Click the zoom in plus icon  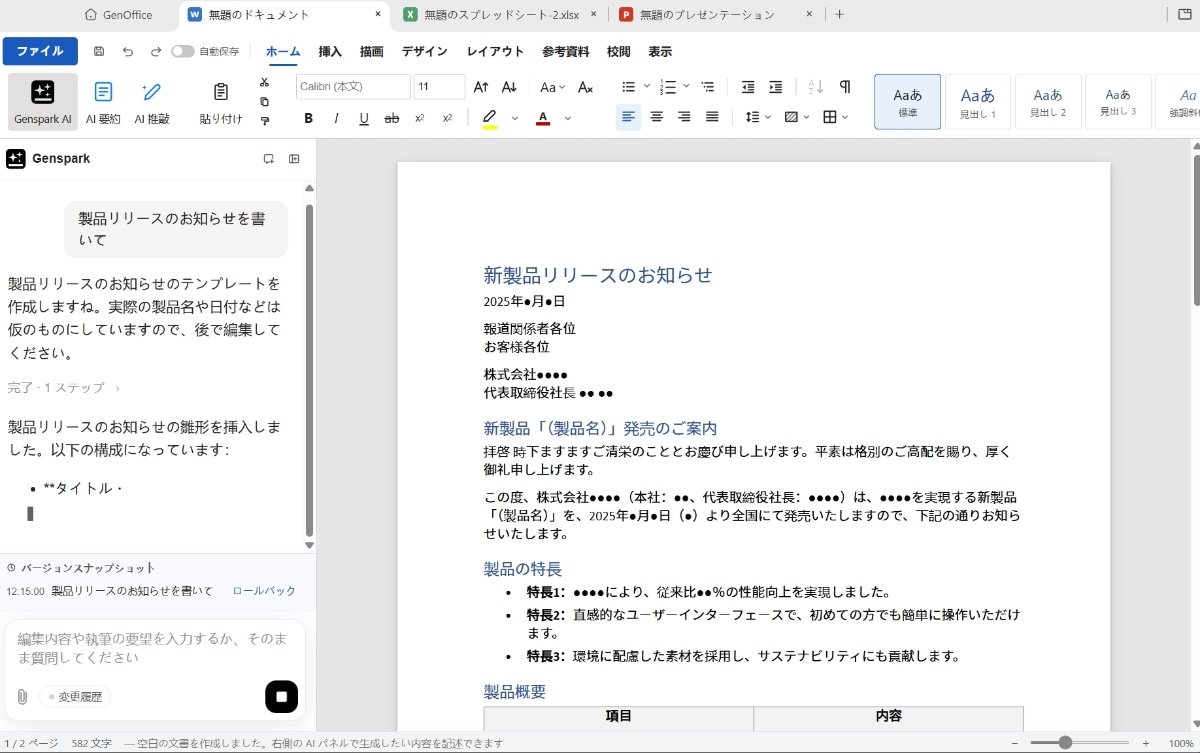pyautogui.click(x=1146, y=743)
